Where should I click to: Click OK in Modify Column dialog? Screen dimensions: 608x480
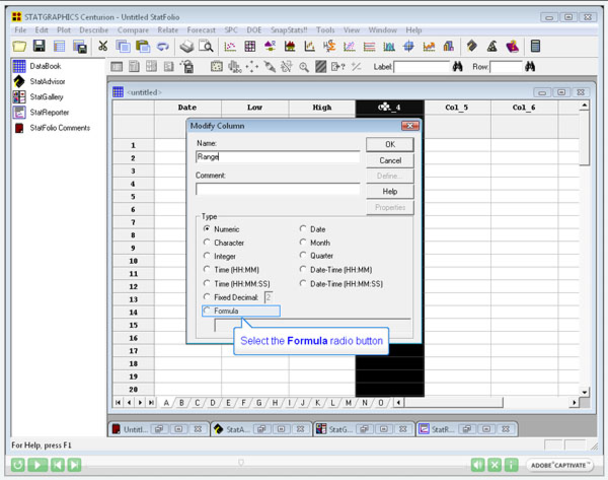pos(390,144)
